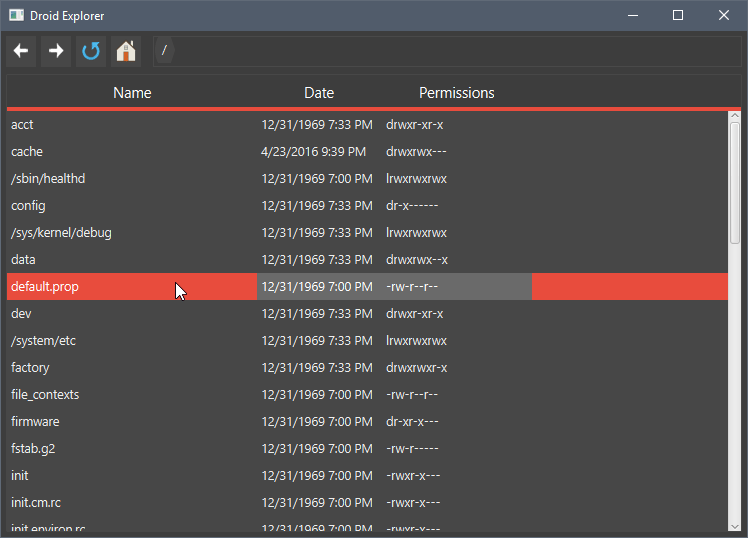Go back with the left arrow

(x=21, y=51)
